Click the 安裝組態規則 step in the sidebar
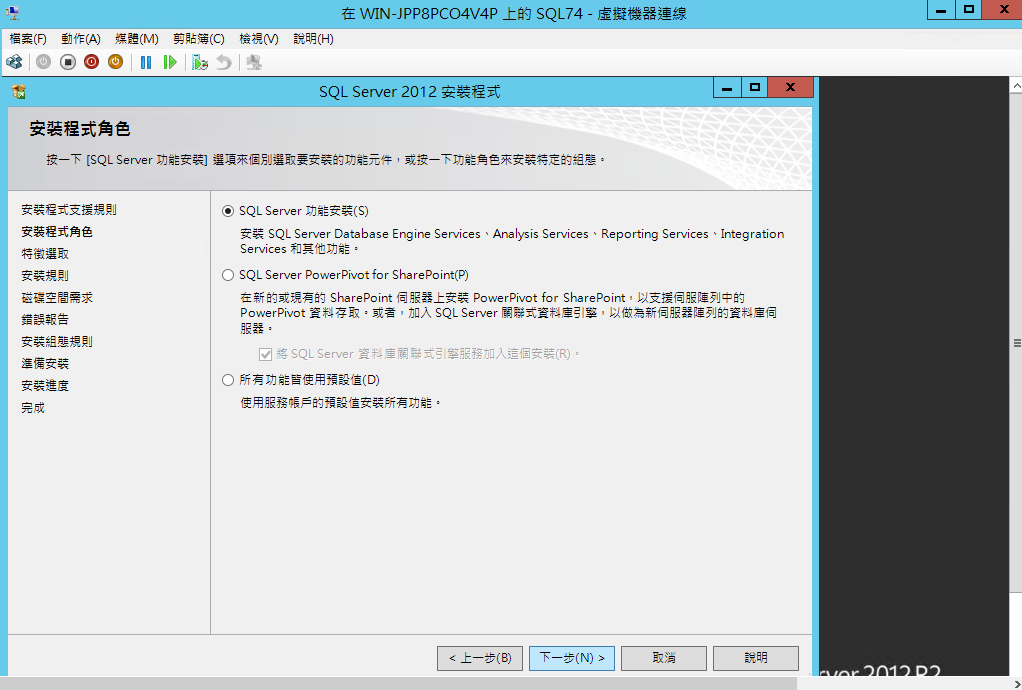This screenshot has width=1022, height=690. point(57,342)
